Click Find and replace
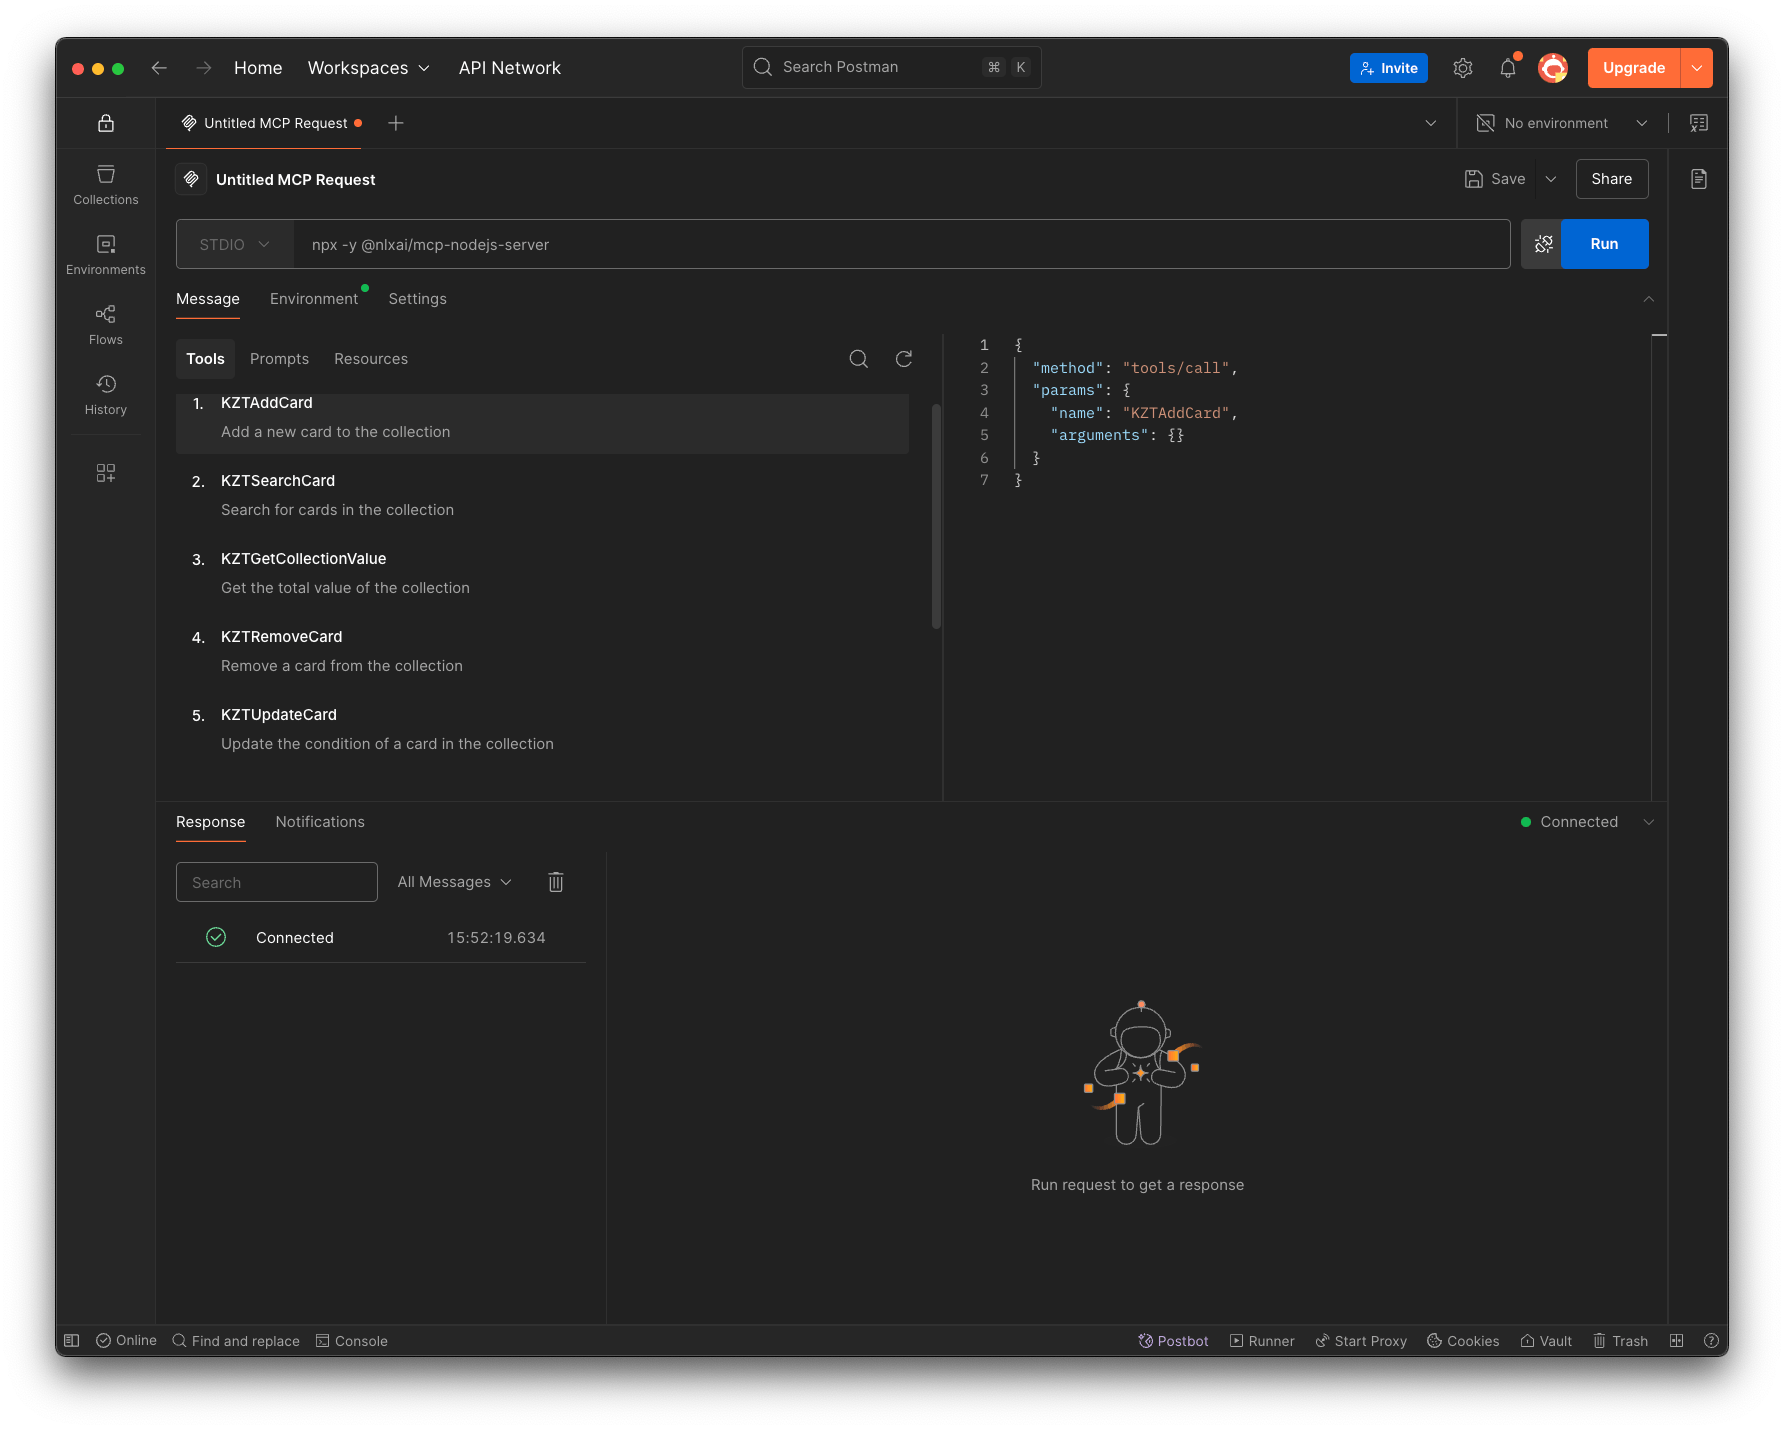 (x=236, y=1341)
